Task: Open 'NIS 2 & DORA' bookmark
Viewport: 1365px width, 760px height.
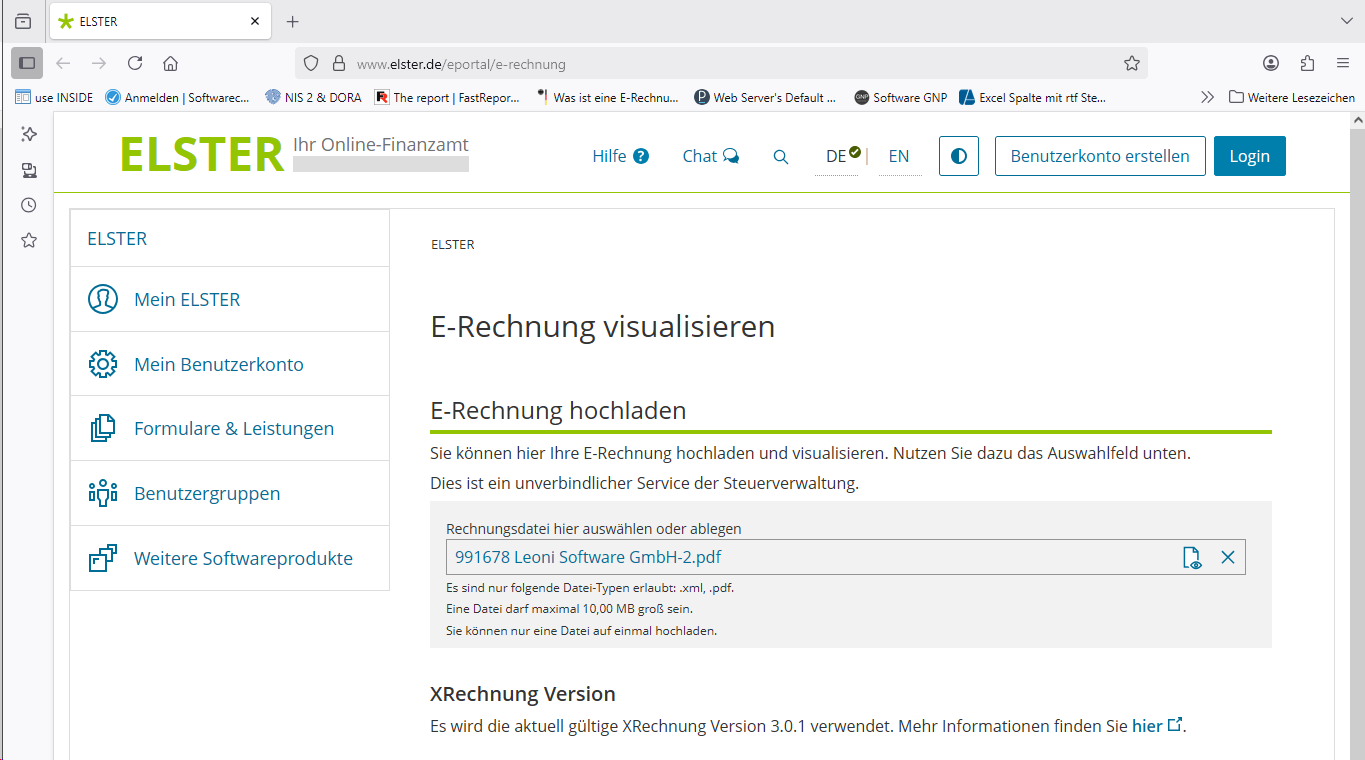Action: click(x=313, y=97)
